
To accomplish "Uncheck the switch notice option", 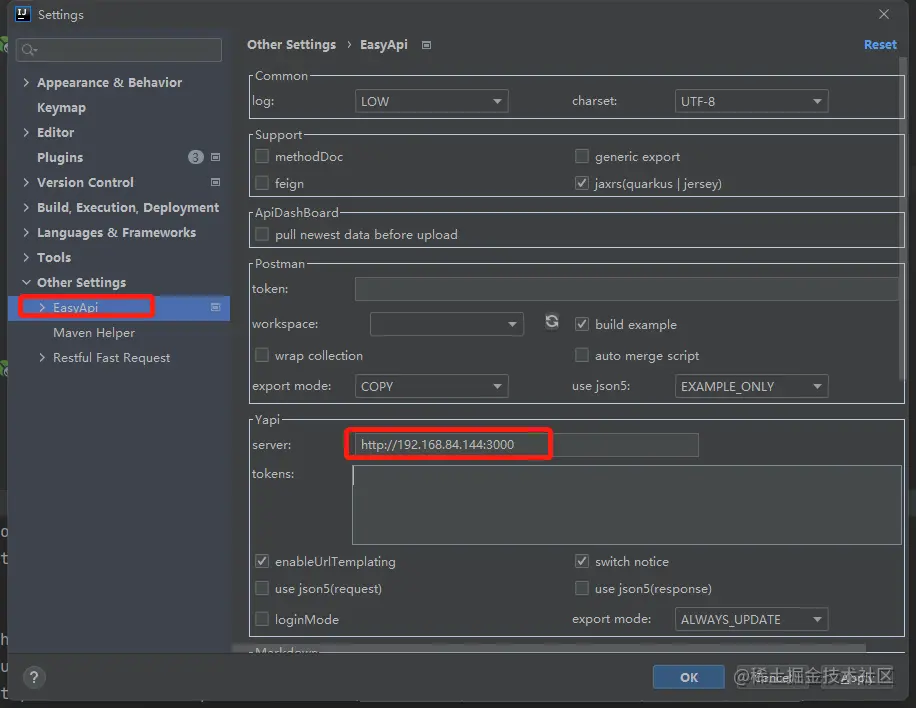I will (582, 561).
